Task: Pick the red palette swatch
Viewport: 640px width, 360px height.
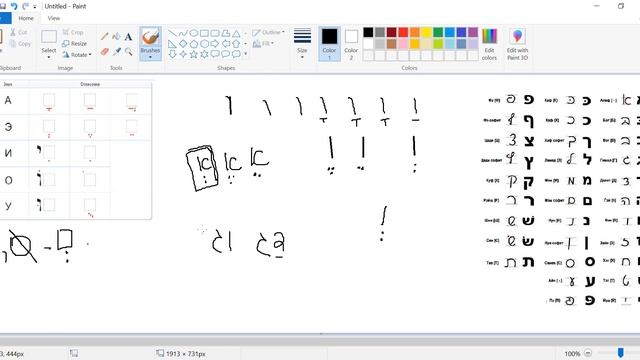Action: (x=403, y=32)
